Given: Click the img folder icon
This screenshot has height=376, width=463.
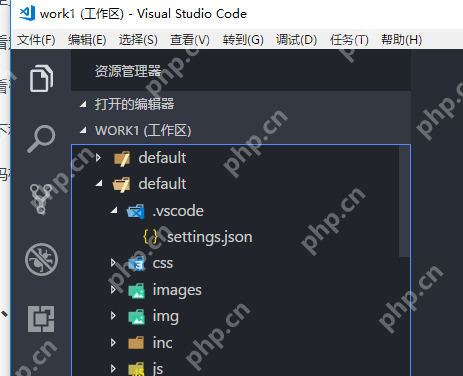Looking at the screenshot, I should [x=137, y=316].
